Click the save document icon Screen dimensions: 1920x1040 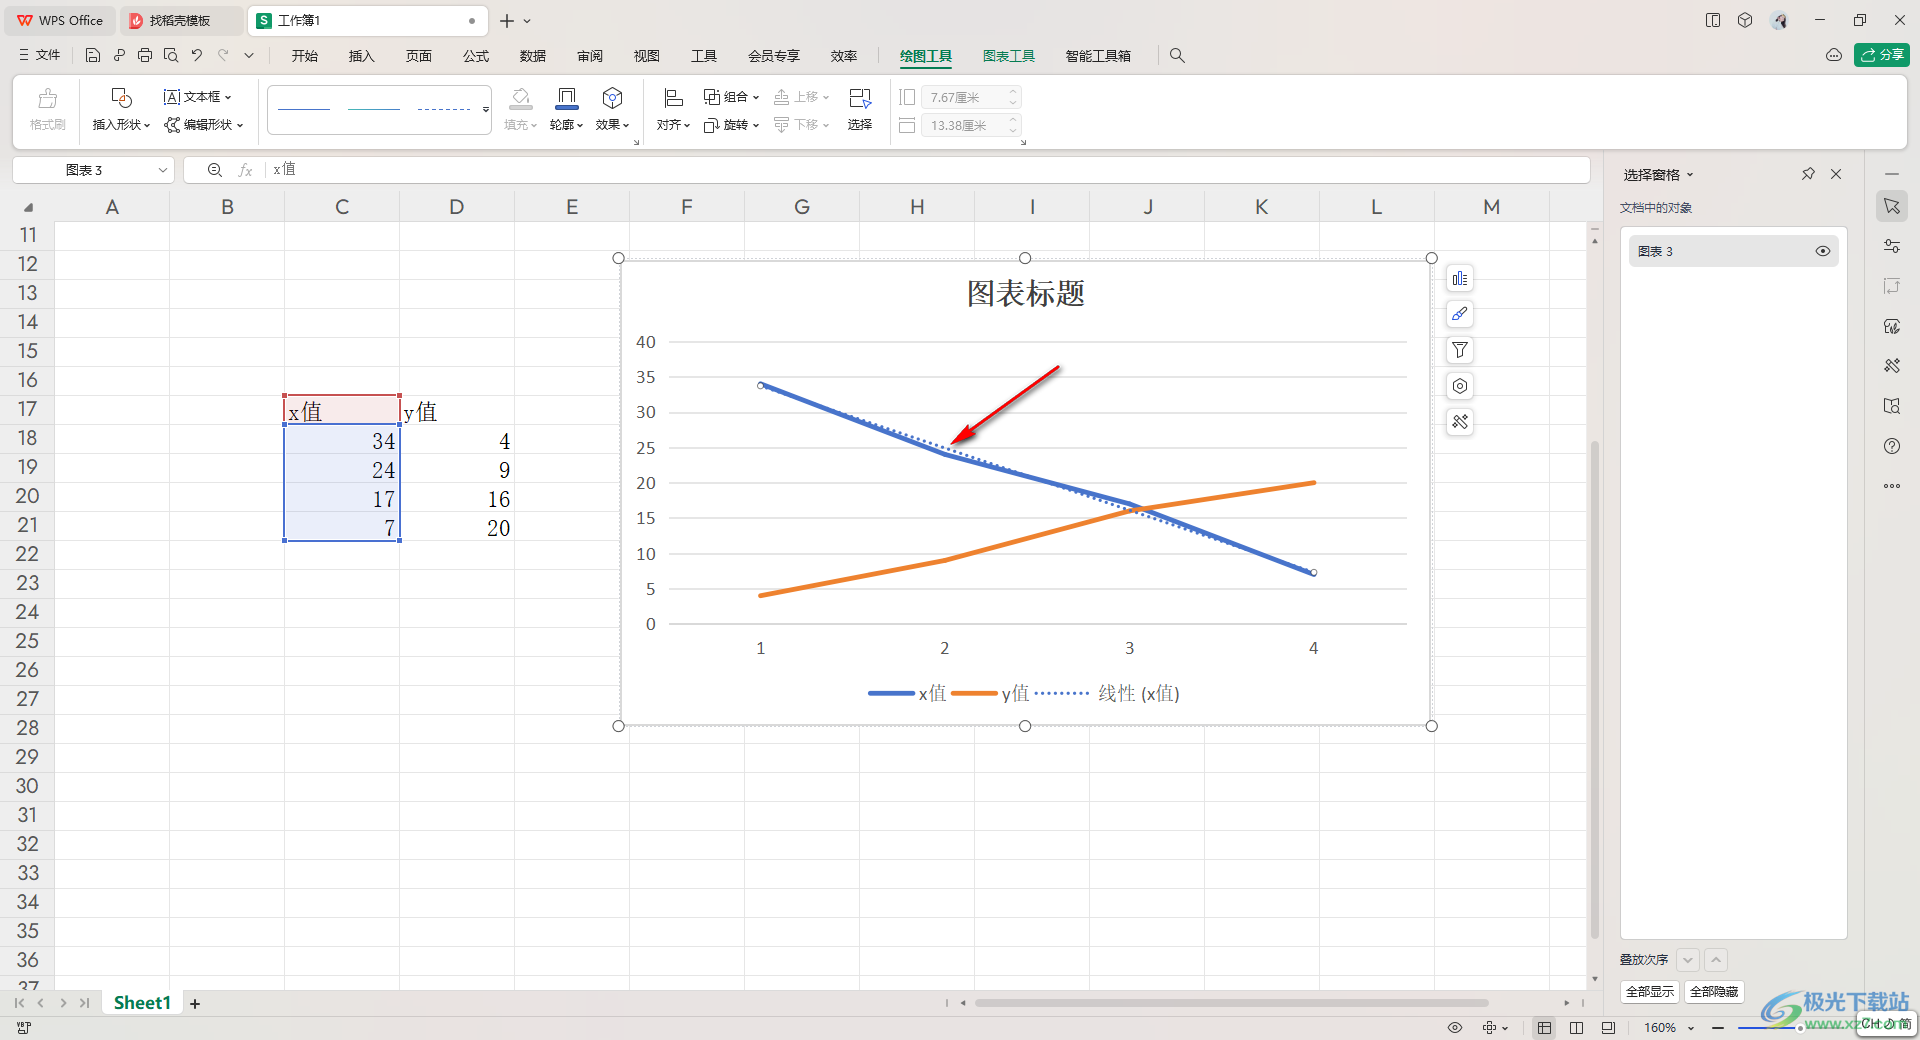click(x=92, y=56)
